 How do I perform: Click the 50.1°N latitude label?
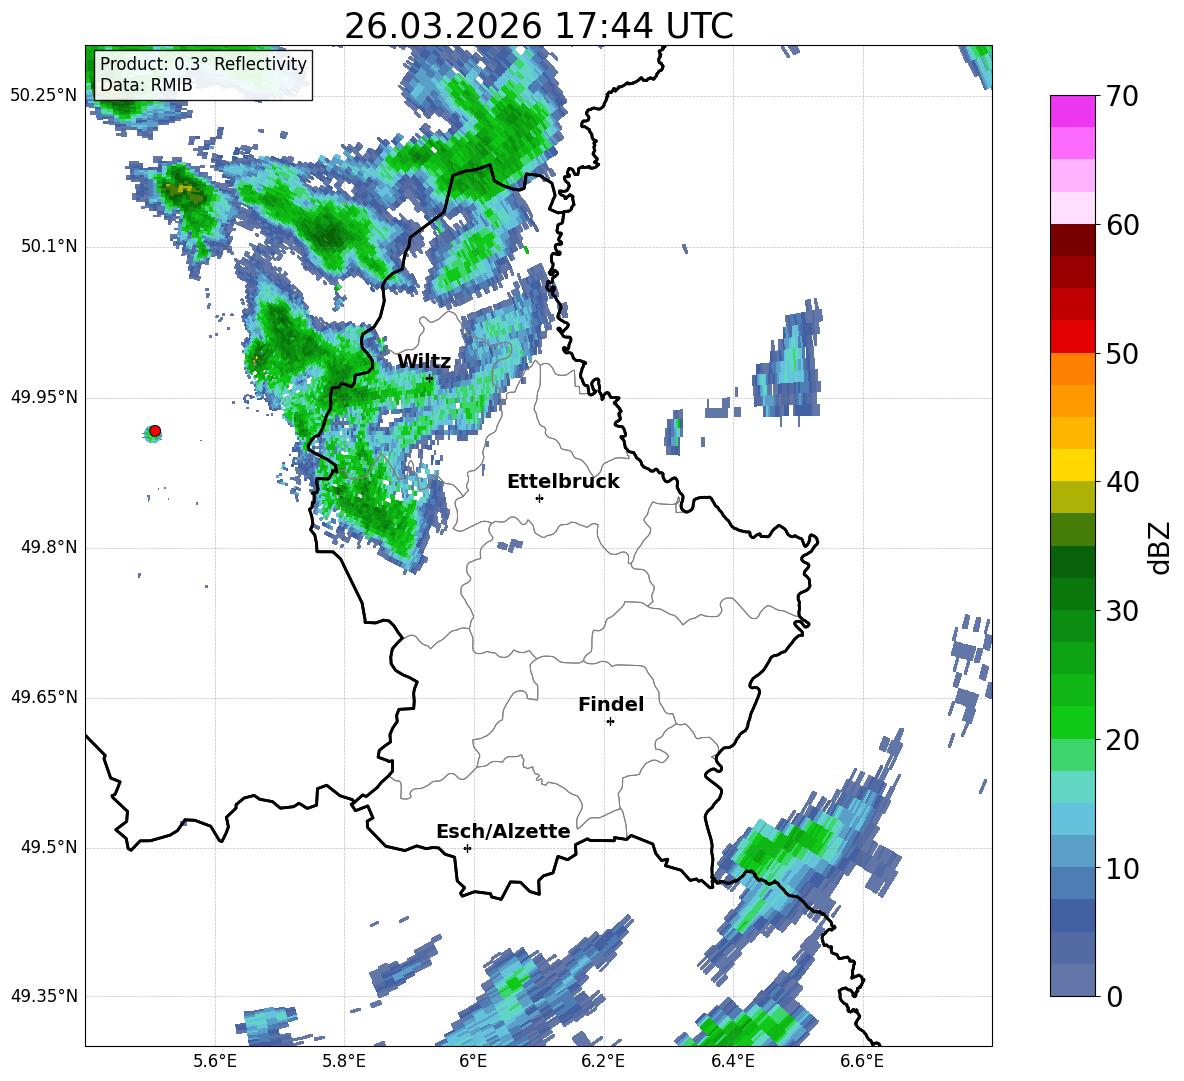point(48,247)
